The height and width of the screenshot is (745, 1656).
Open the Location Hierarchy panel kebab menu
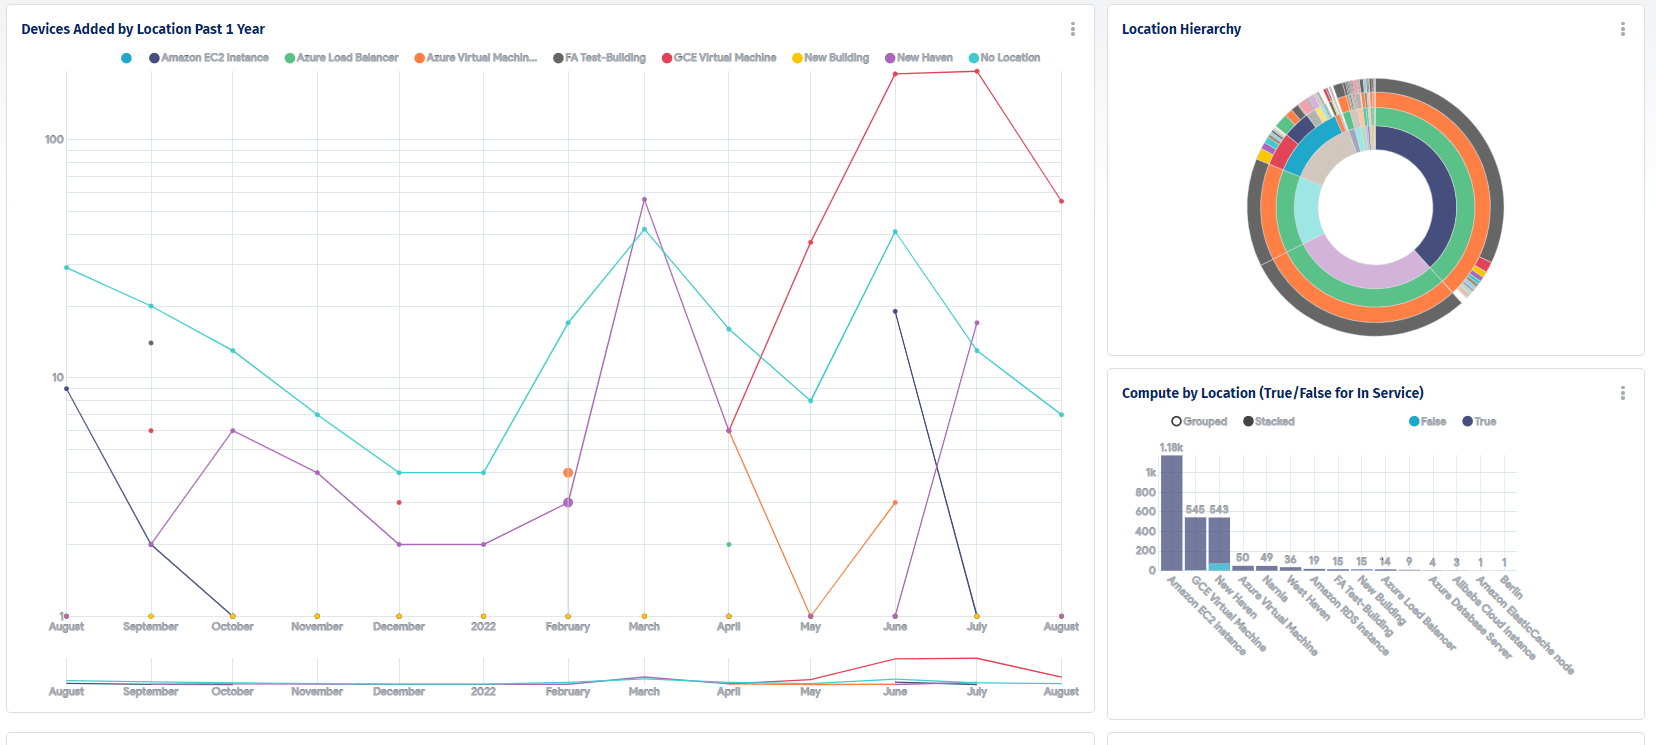coord(1622,30)
